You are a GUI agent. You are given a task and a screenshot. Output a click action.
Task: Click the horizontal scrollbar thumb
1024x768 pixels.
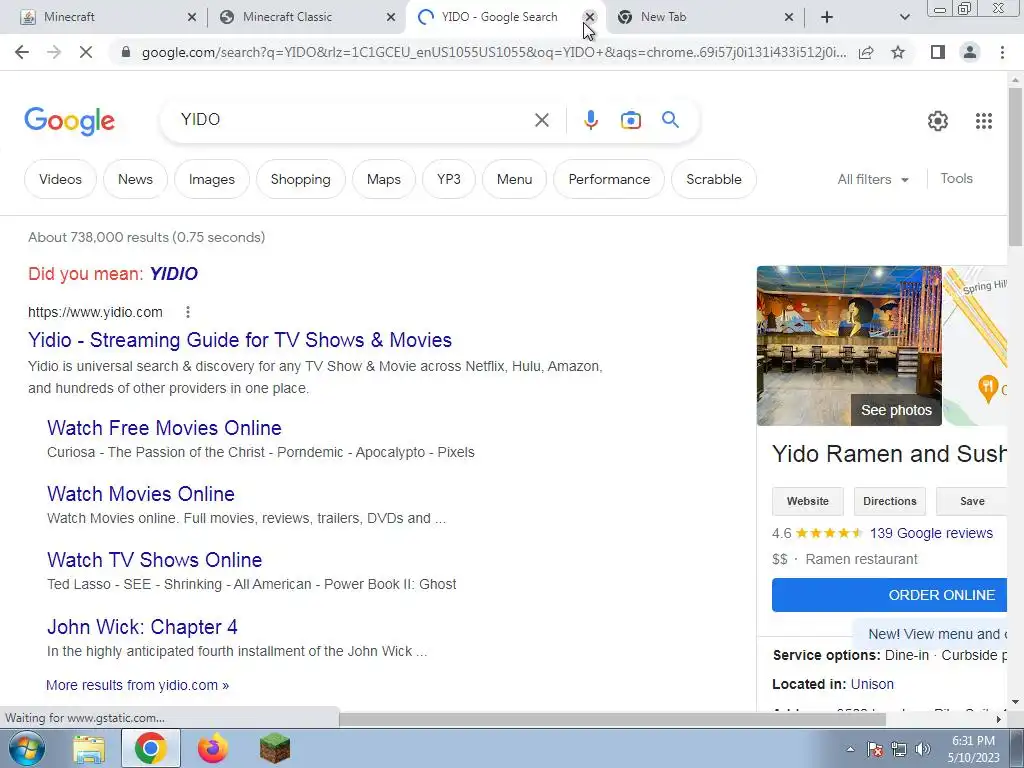point(612,719)
